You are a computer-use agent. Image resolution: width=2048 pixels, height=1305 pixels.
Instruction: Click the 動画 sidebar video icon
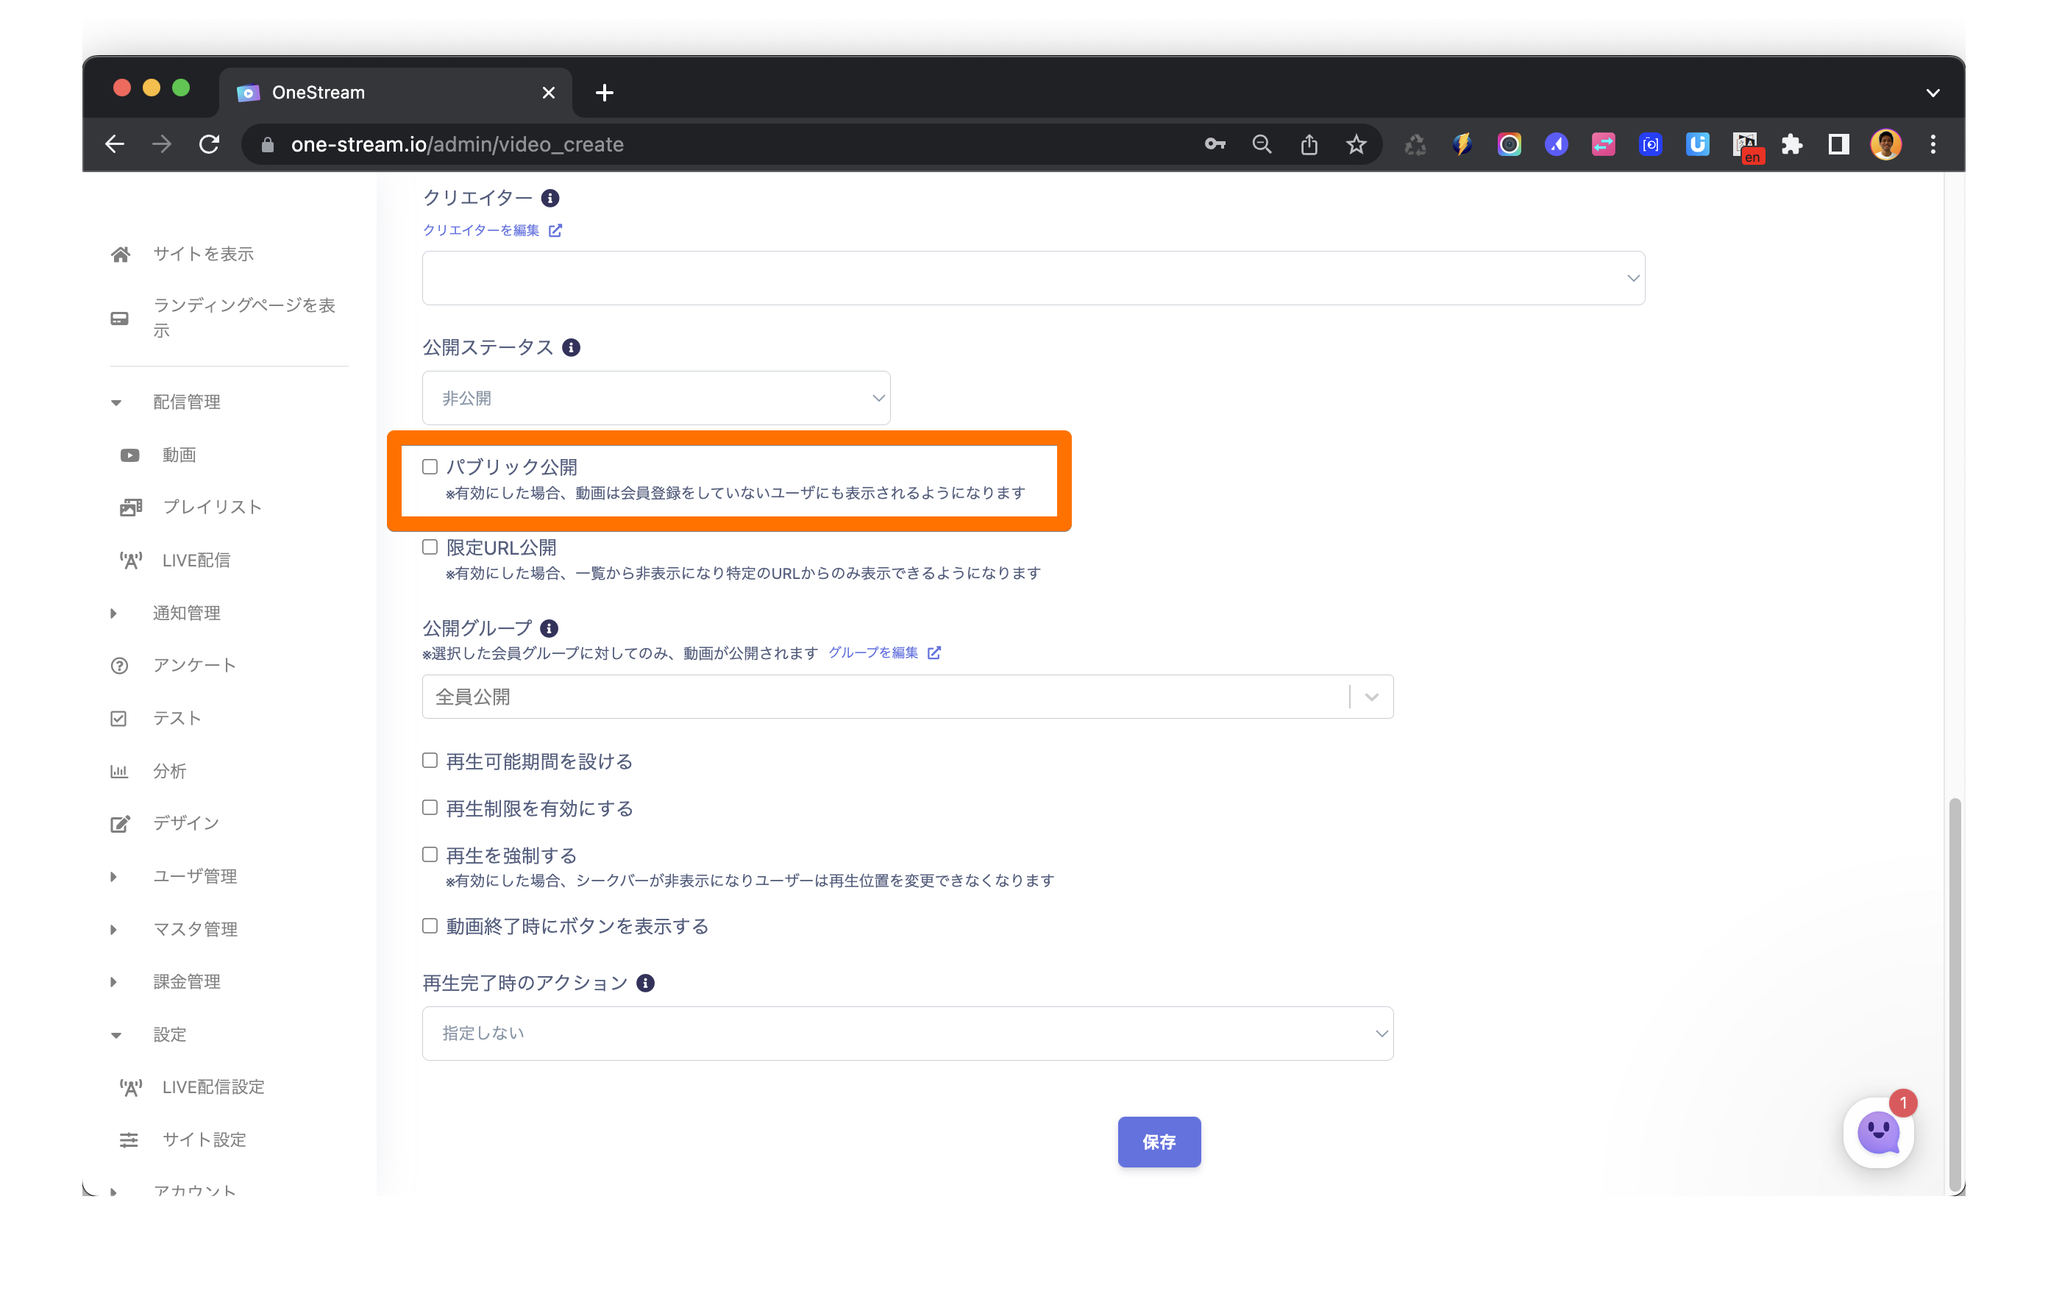(x=130, y=456)
